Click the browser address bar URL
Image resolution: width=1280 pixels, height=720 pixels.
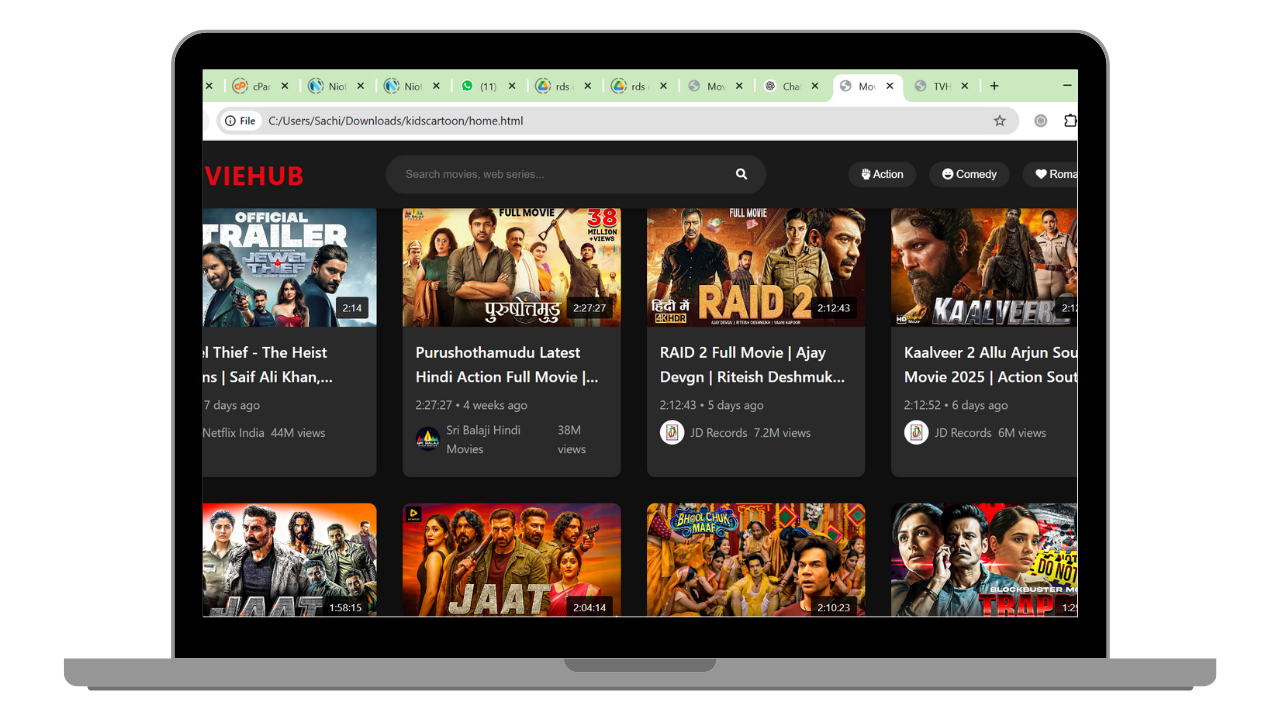[600, 121]
